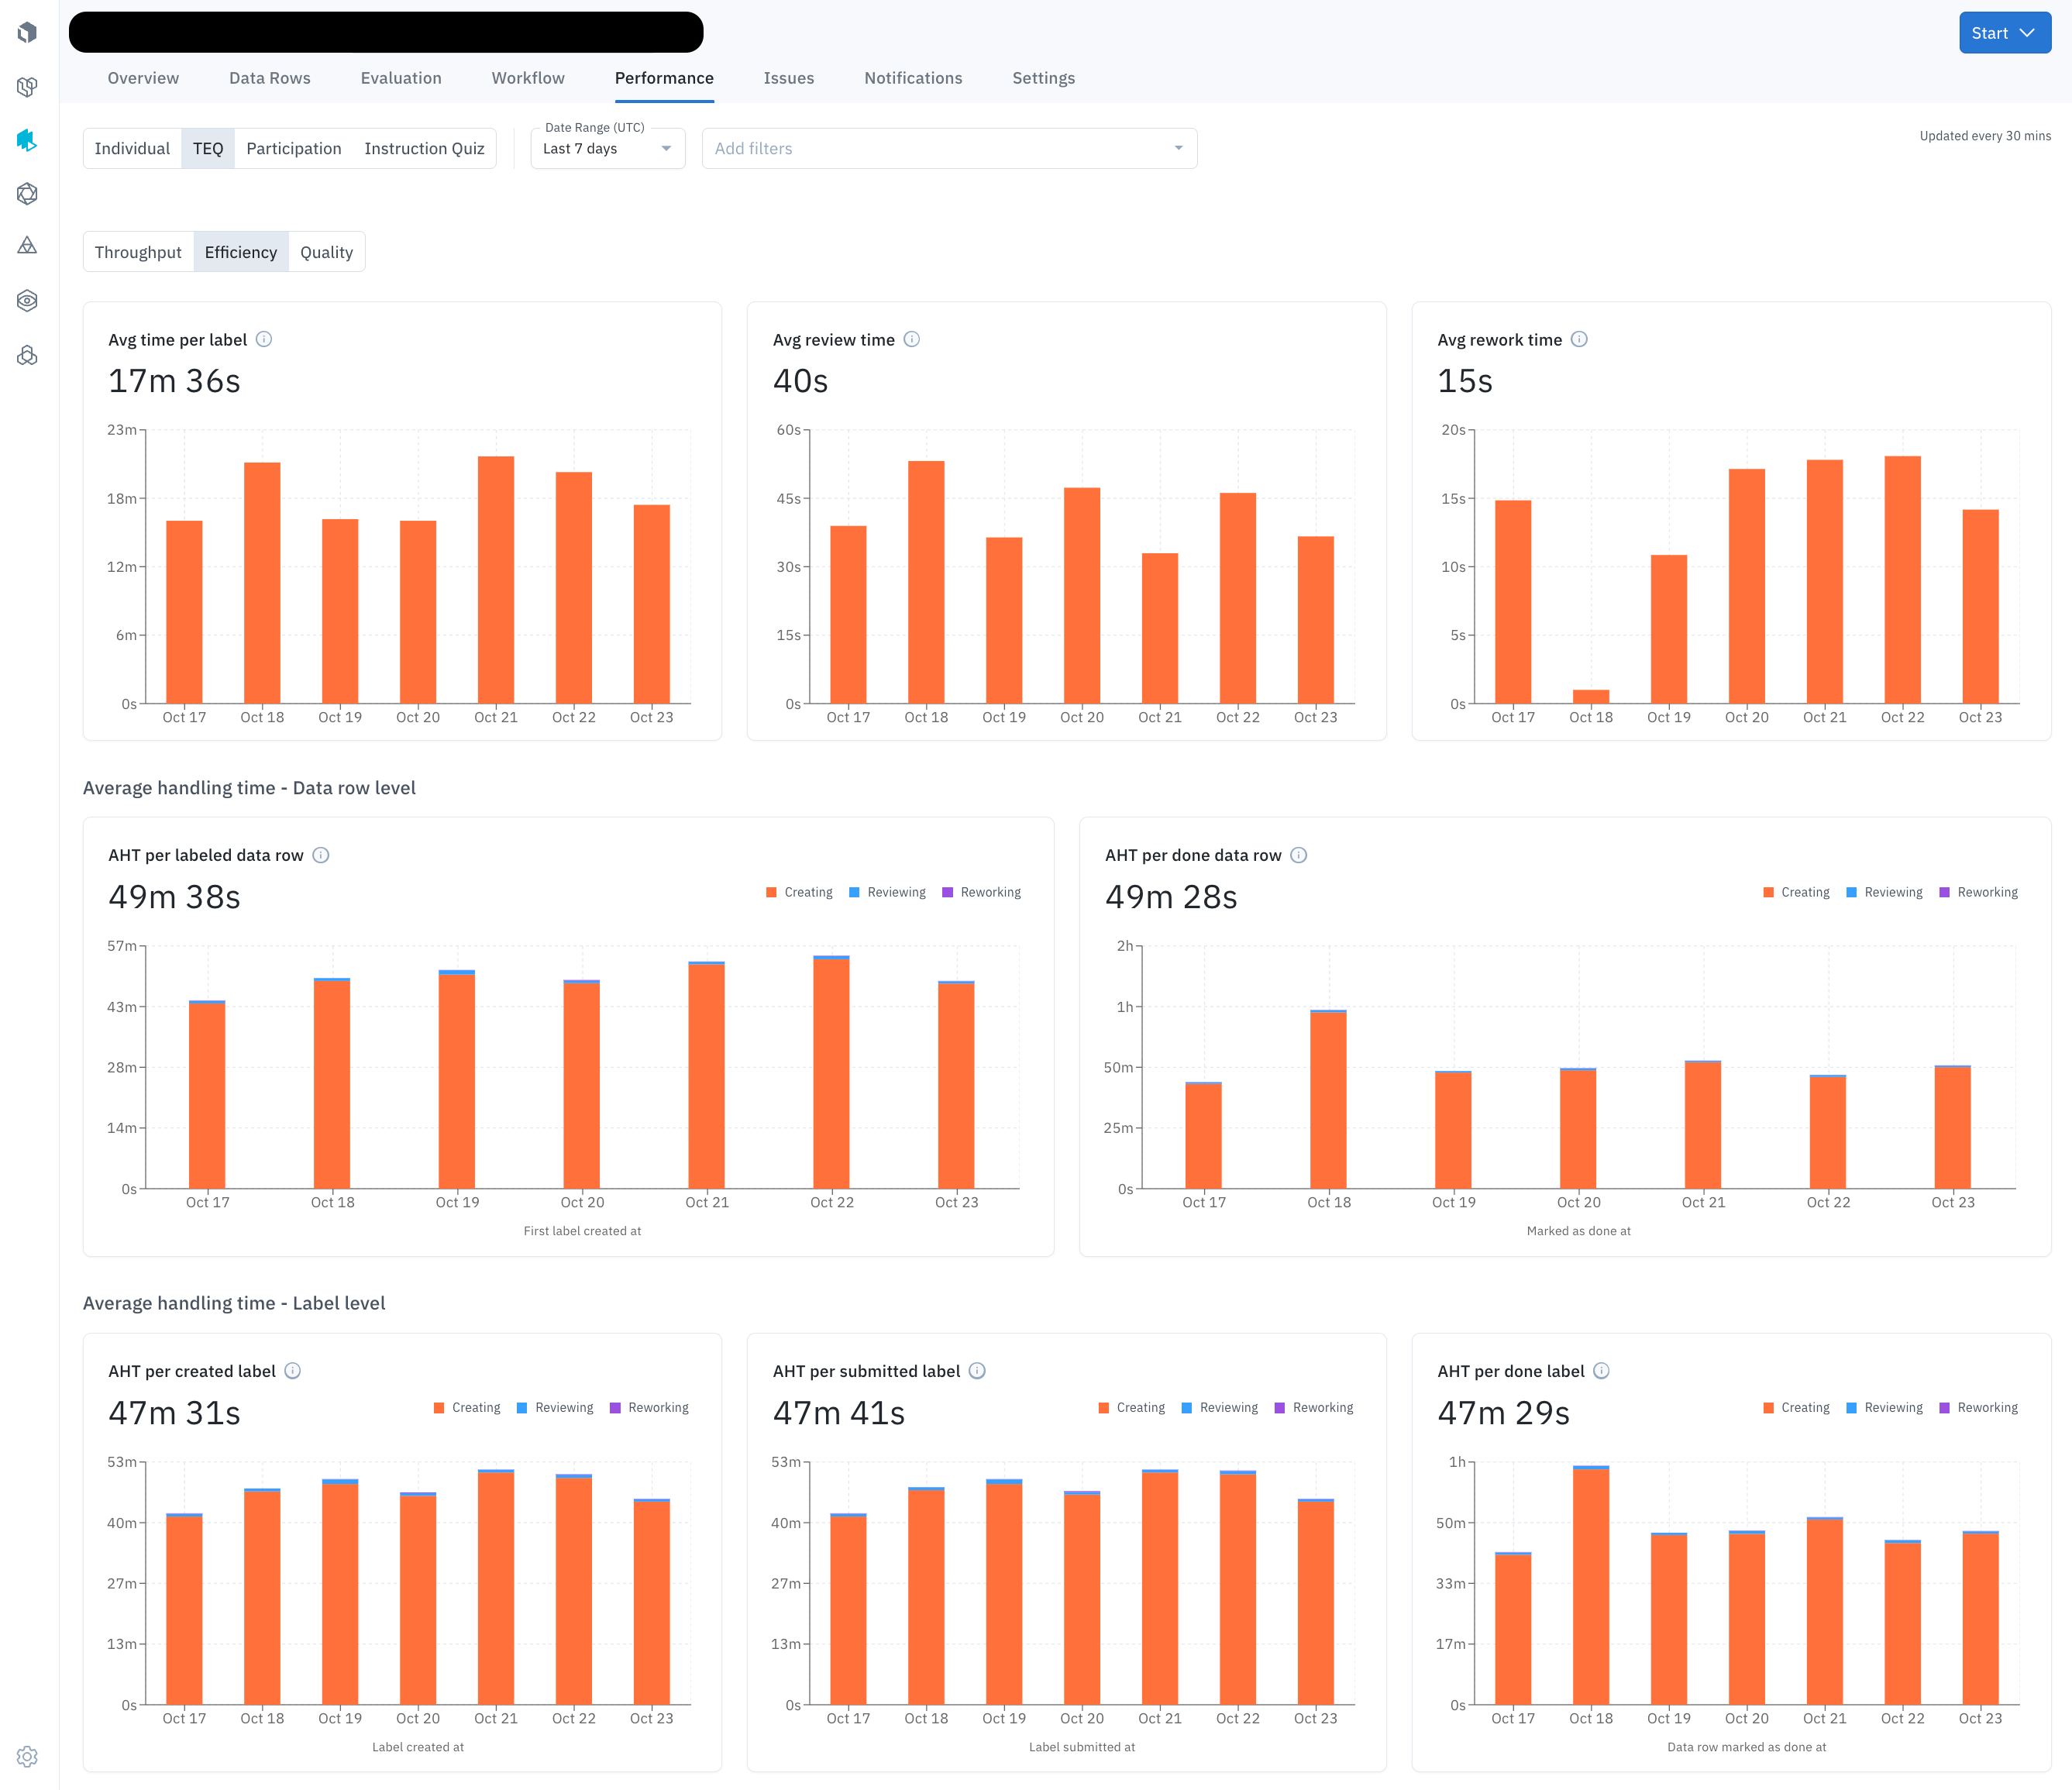The width and height of the screenshot is (2072, 1790).
Task: Open the Avg rework time info tooltip
Action: click(x=1579, y=339)
